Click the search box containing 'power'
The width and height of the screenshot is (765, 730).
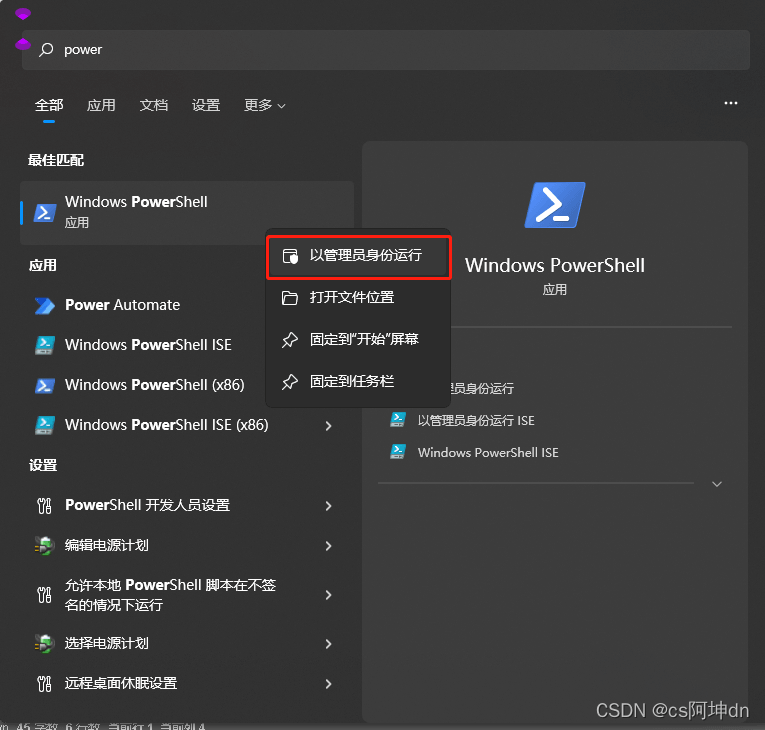(x=385, y=50)
